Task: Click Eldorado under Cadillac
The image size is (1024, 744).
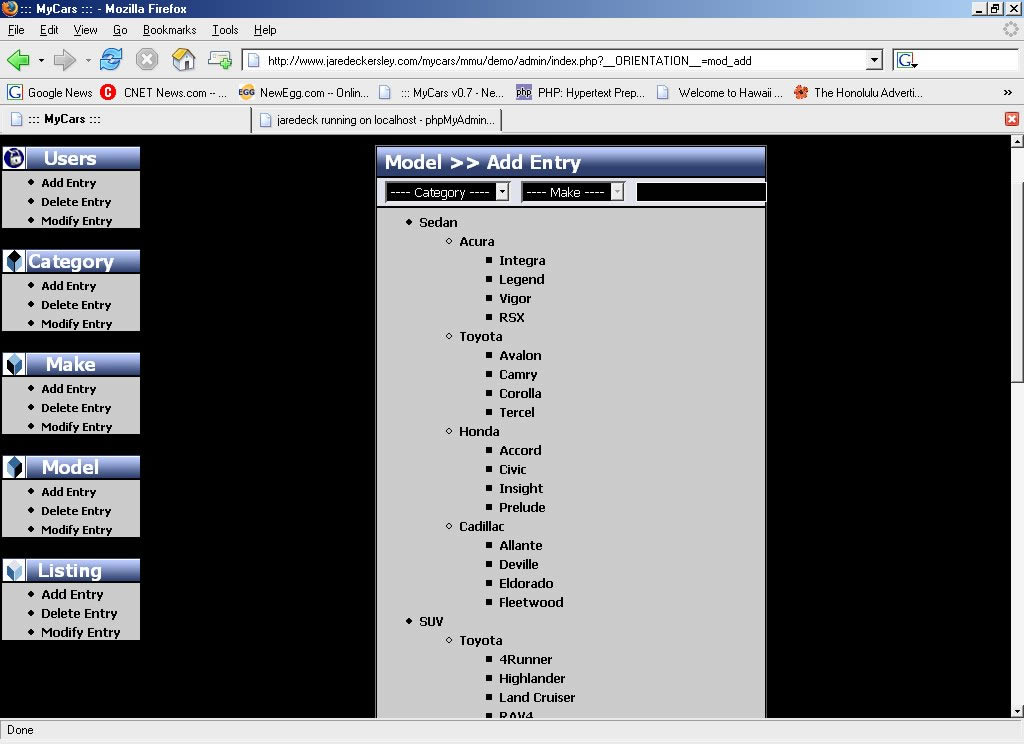Action: [526, 583]
